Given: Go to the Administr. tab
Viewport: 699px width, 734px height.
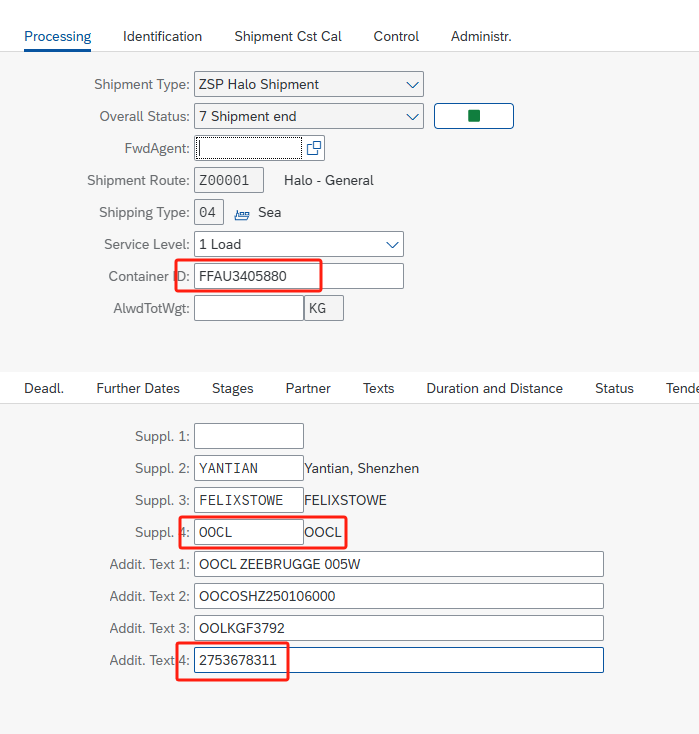Looking at the screenshot, I should click(x=481, y=36).
